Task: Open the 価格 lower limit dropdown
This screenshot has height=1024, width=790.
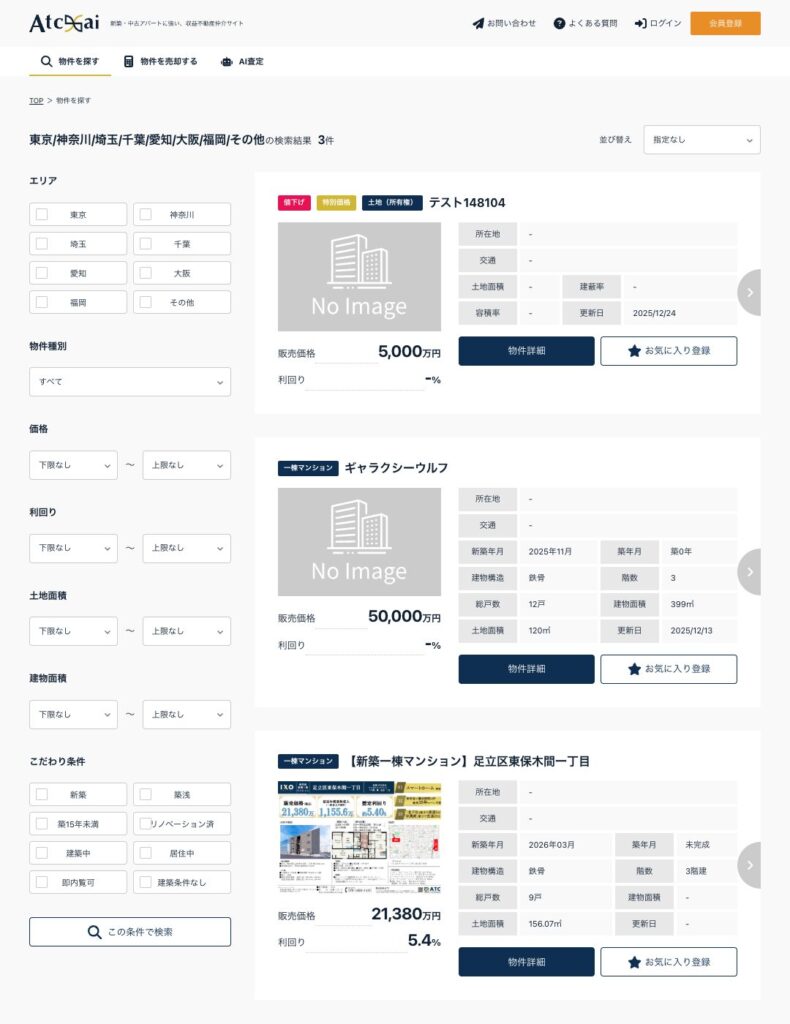Action: point(73,465)
